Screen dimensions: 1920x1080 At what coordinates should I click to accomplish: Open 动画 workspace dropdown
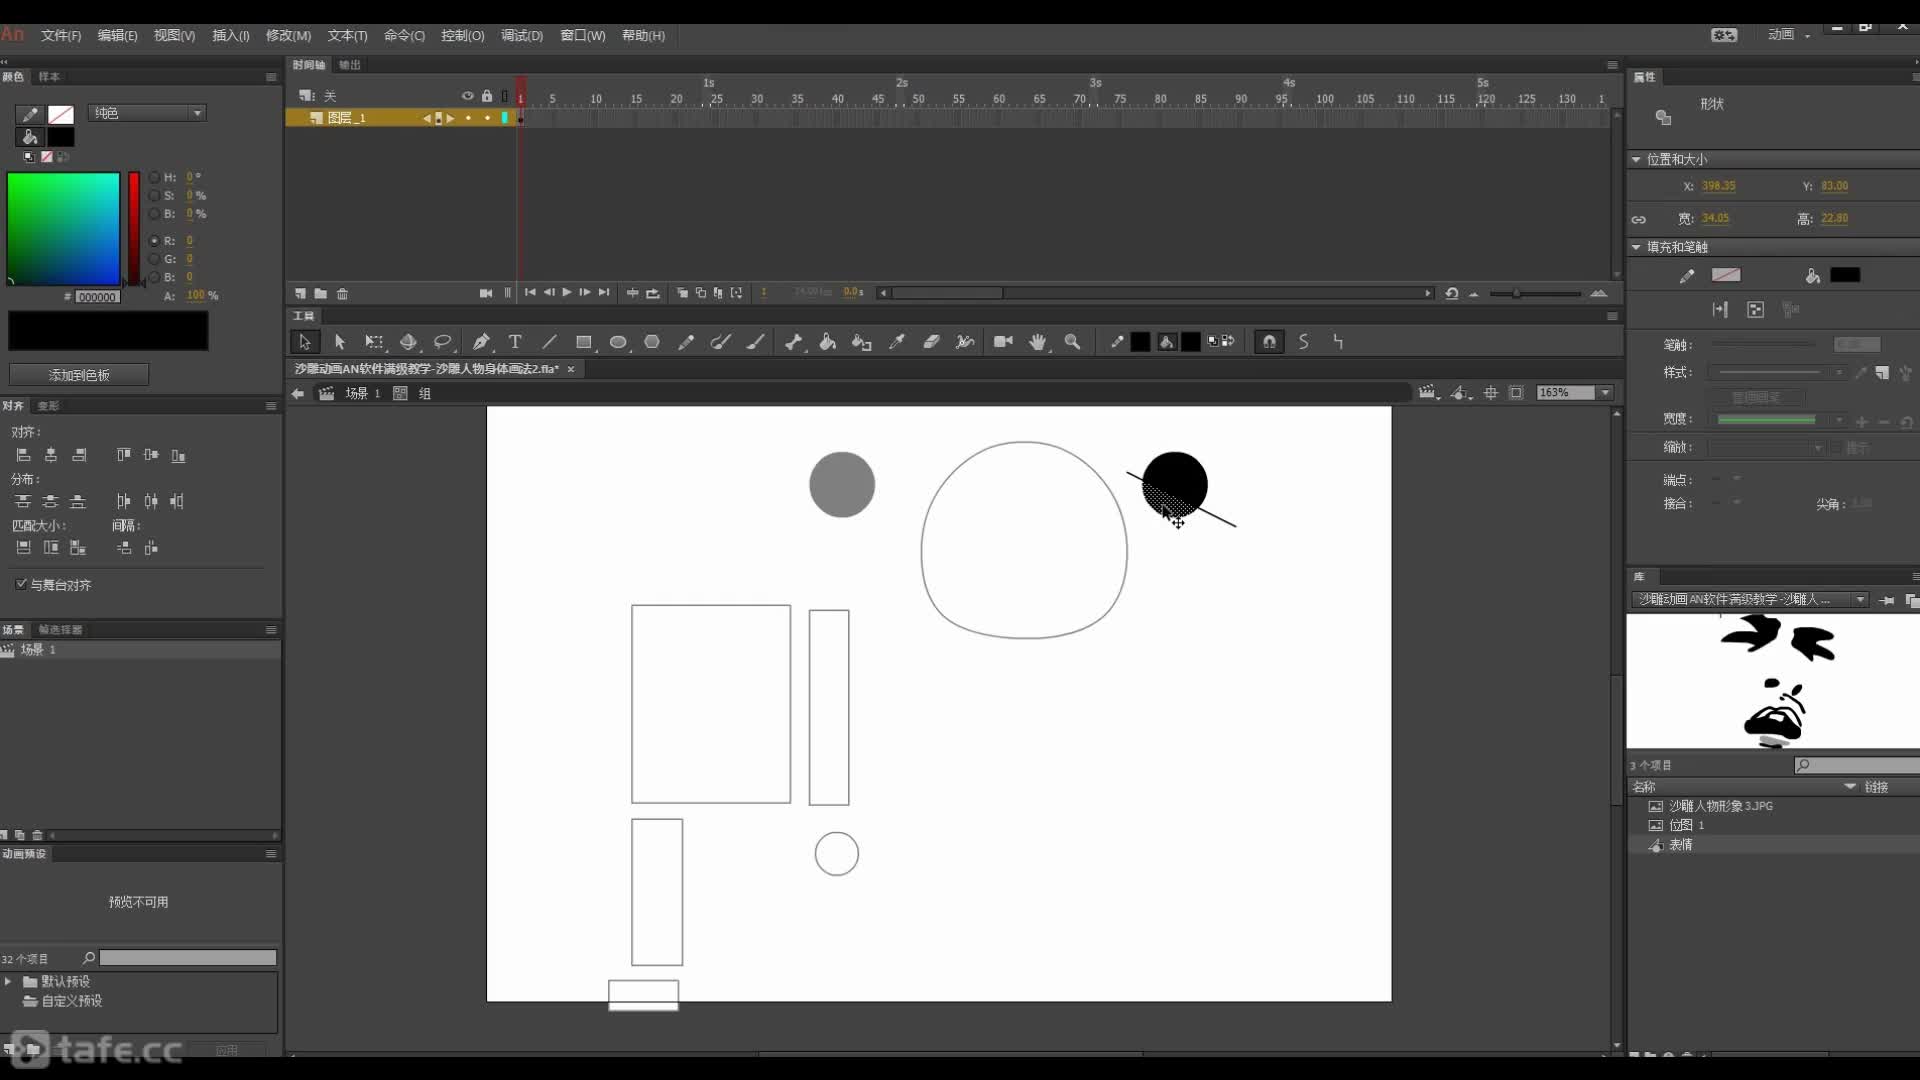[x=1788, y=35]
